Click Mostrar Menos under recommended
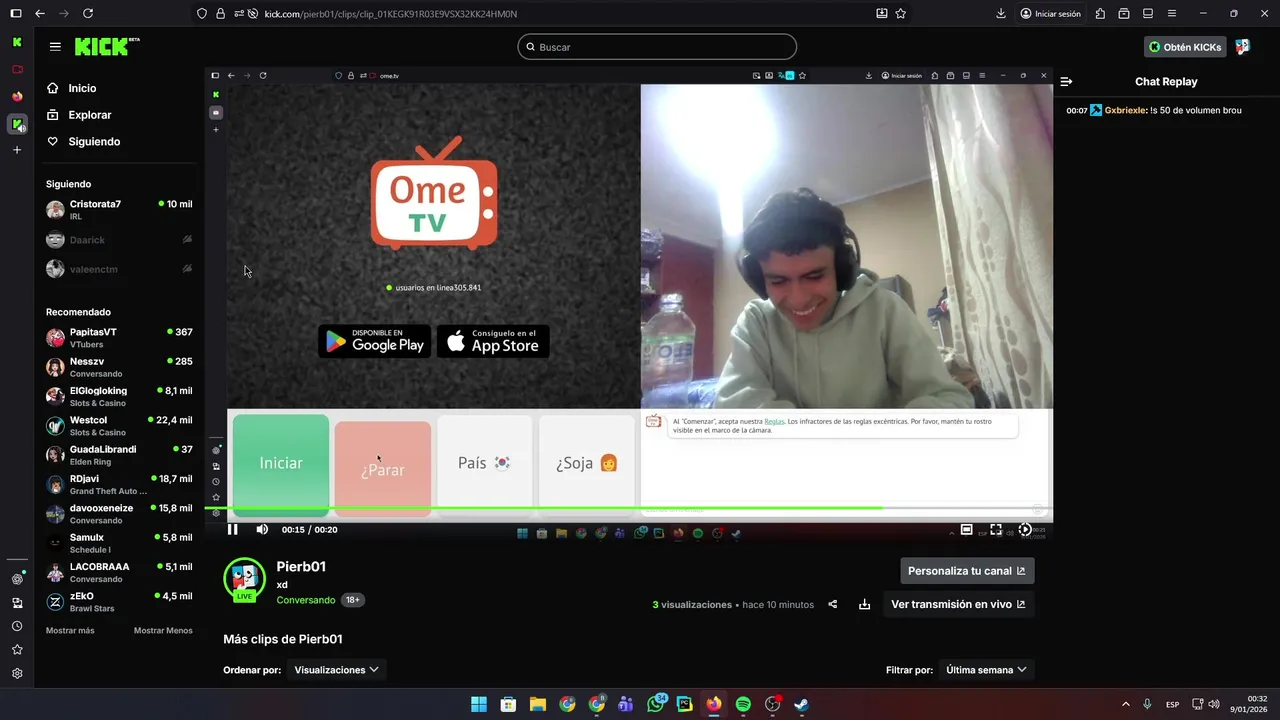Screen dimensions: 1280x720 click(x=163, y=631)
